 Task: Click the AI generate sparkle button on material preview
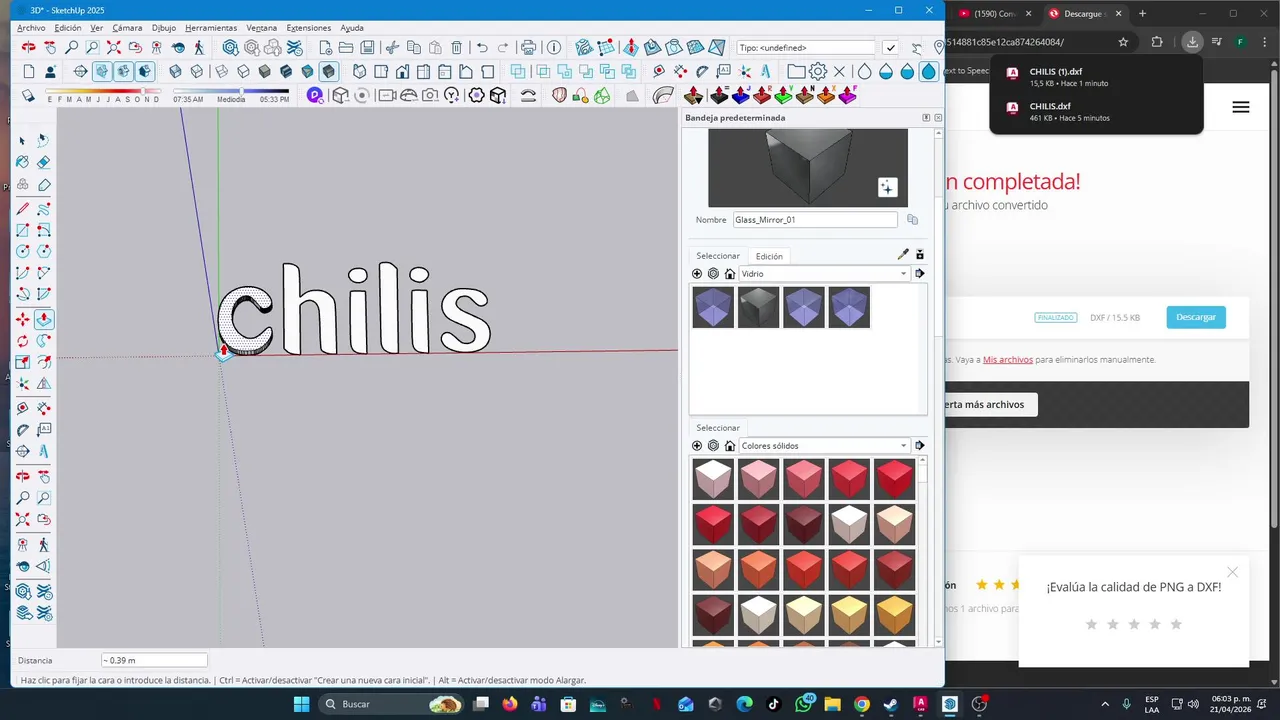888,187
